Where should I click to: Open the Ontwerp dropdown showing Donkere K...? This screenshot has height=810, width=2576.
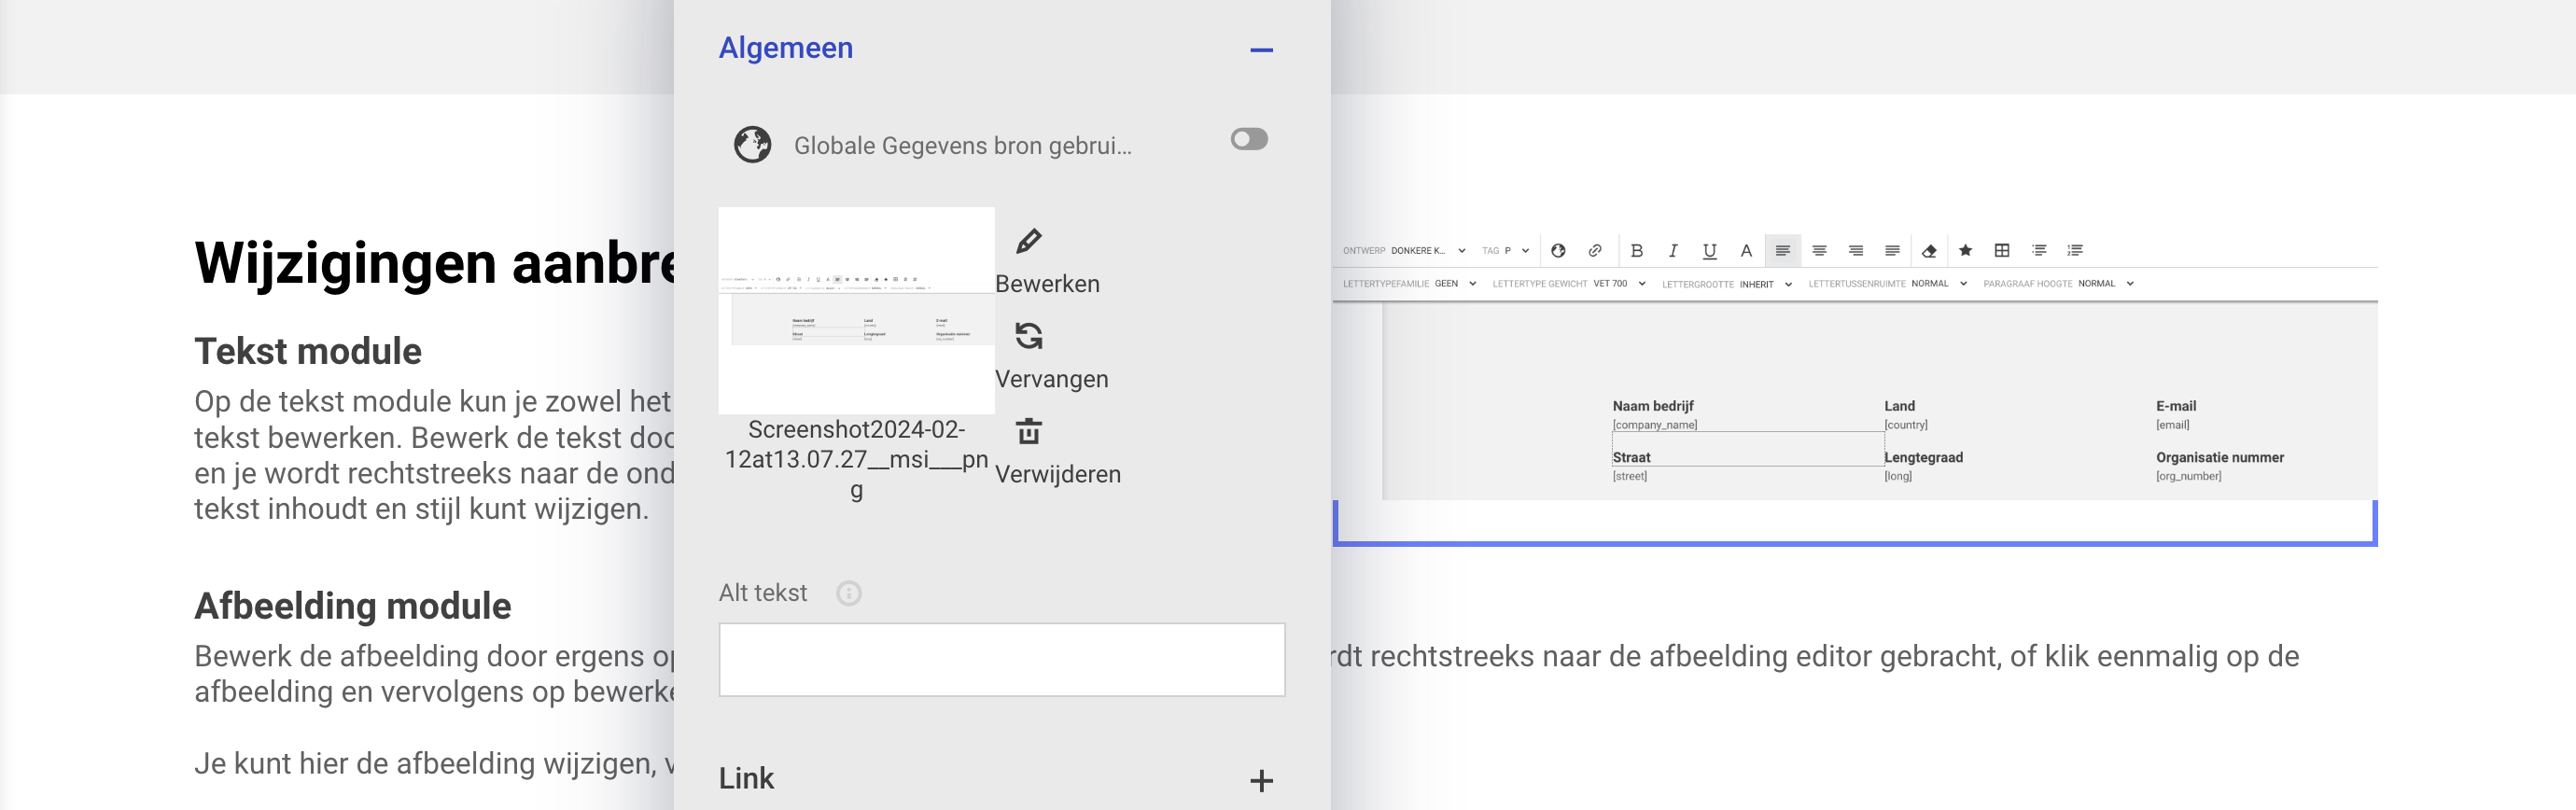[1404, 251]
